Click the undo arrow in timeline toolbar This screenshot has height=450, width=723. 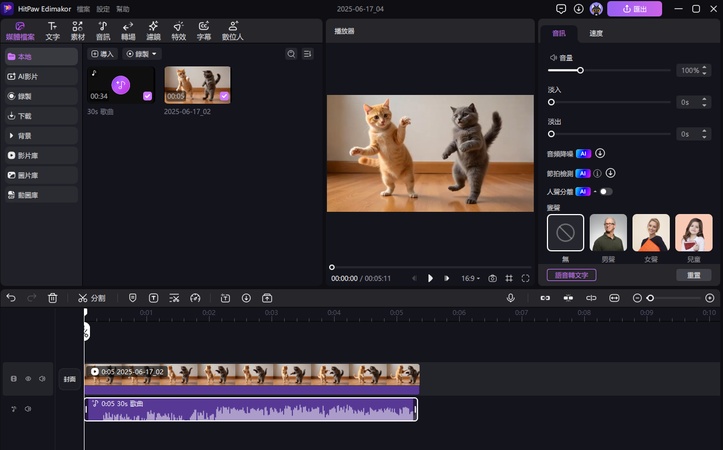(11, 298)
